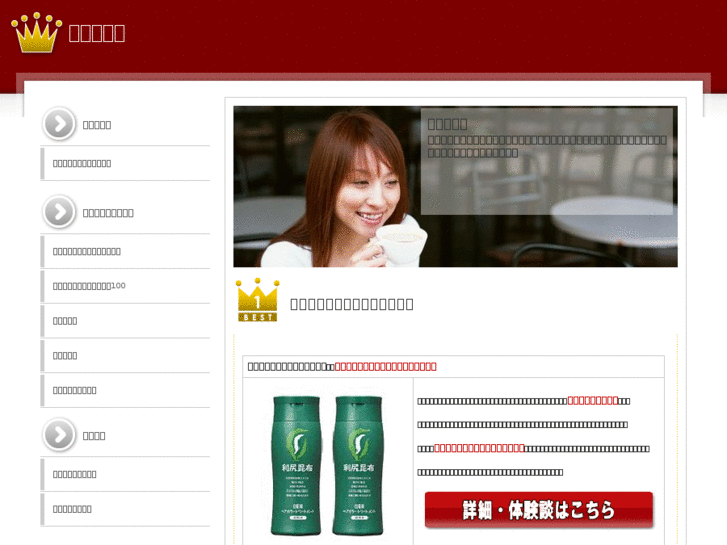Screen dimensions: 727x545
Task: Click the red 詳細・体験談はこちら button
Action: [x=539, y=510]
